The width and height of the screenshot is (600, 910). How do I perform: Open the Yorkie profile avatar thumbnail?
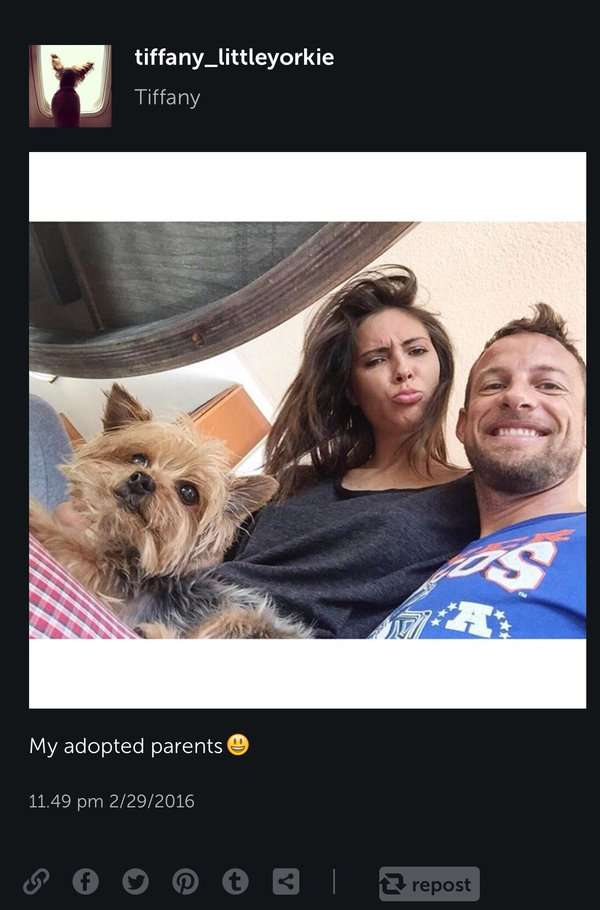[70, 86]
